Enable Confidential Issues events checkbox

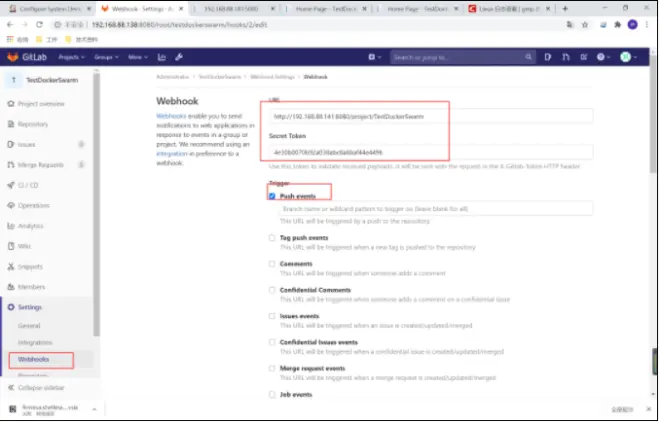click(x=272, y=342)
